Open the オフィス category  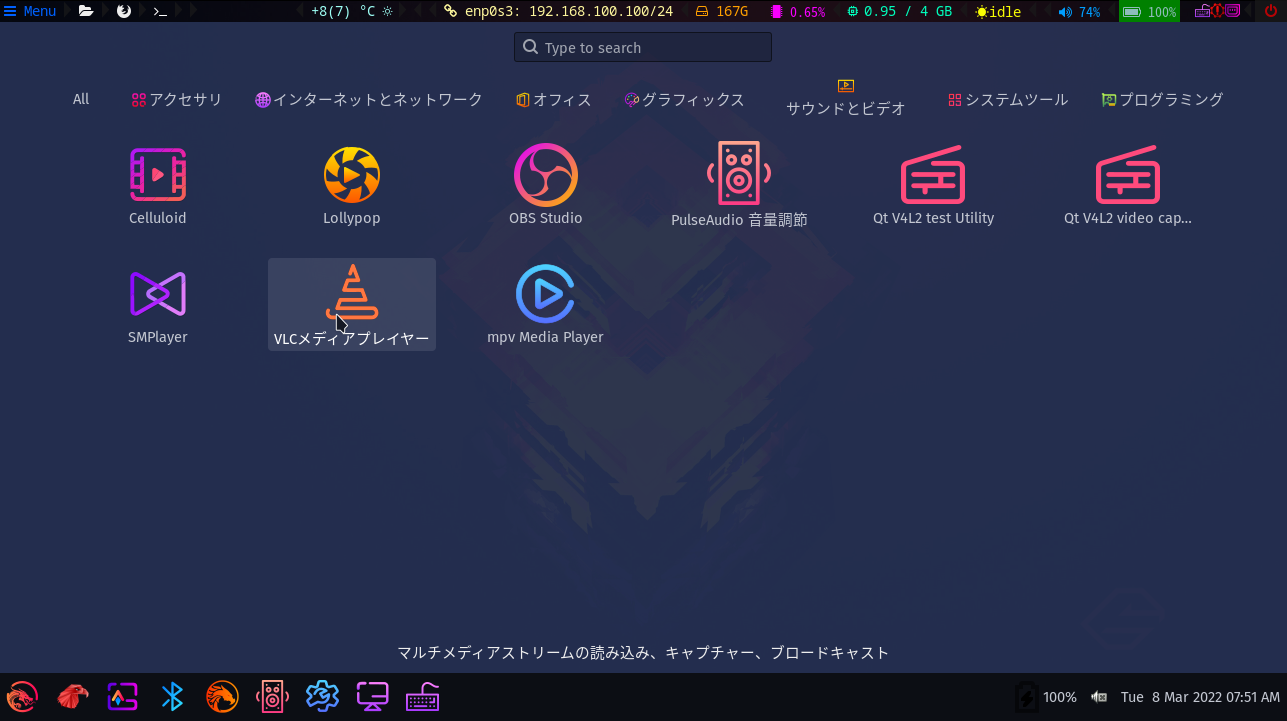click(x=554, y=100)
